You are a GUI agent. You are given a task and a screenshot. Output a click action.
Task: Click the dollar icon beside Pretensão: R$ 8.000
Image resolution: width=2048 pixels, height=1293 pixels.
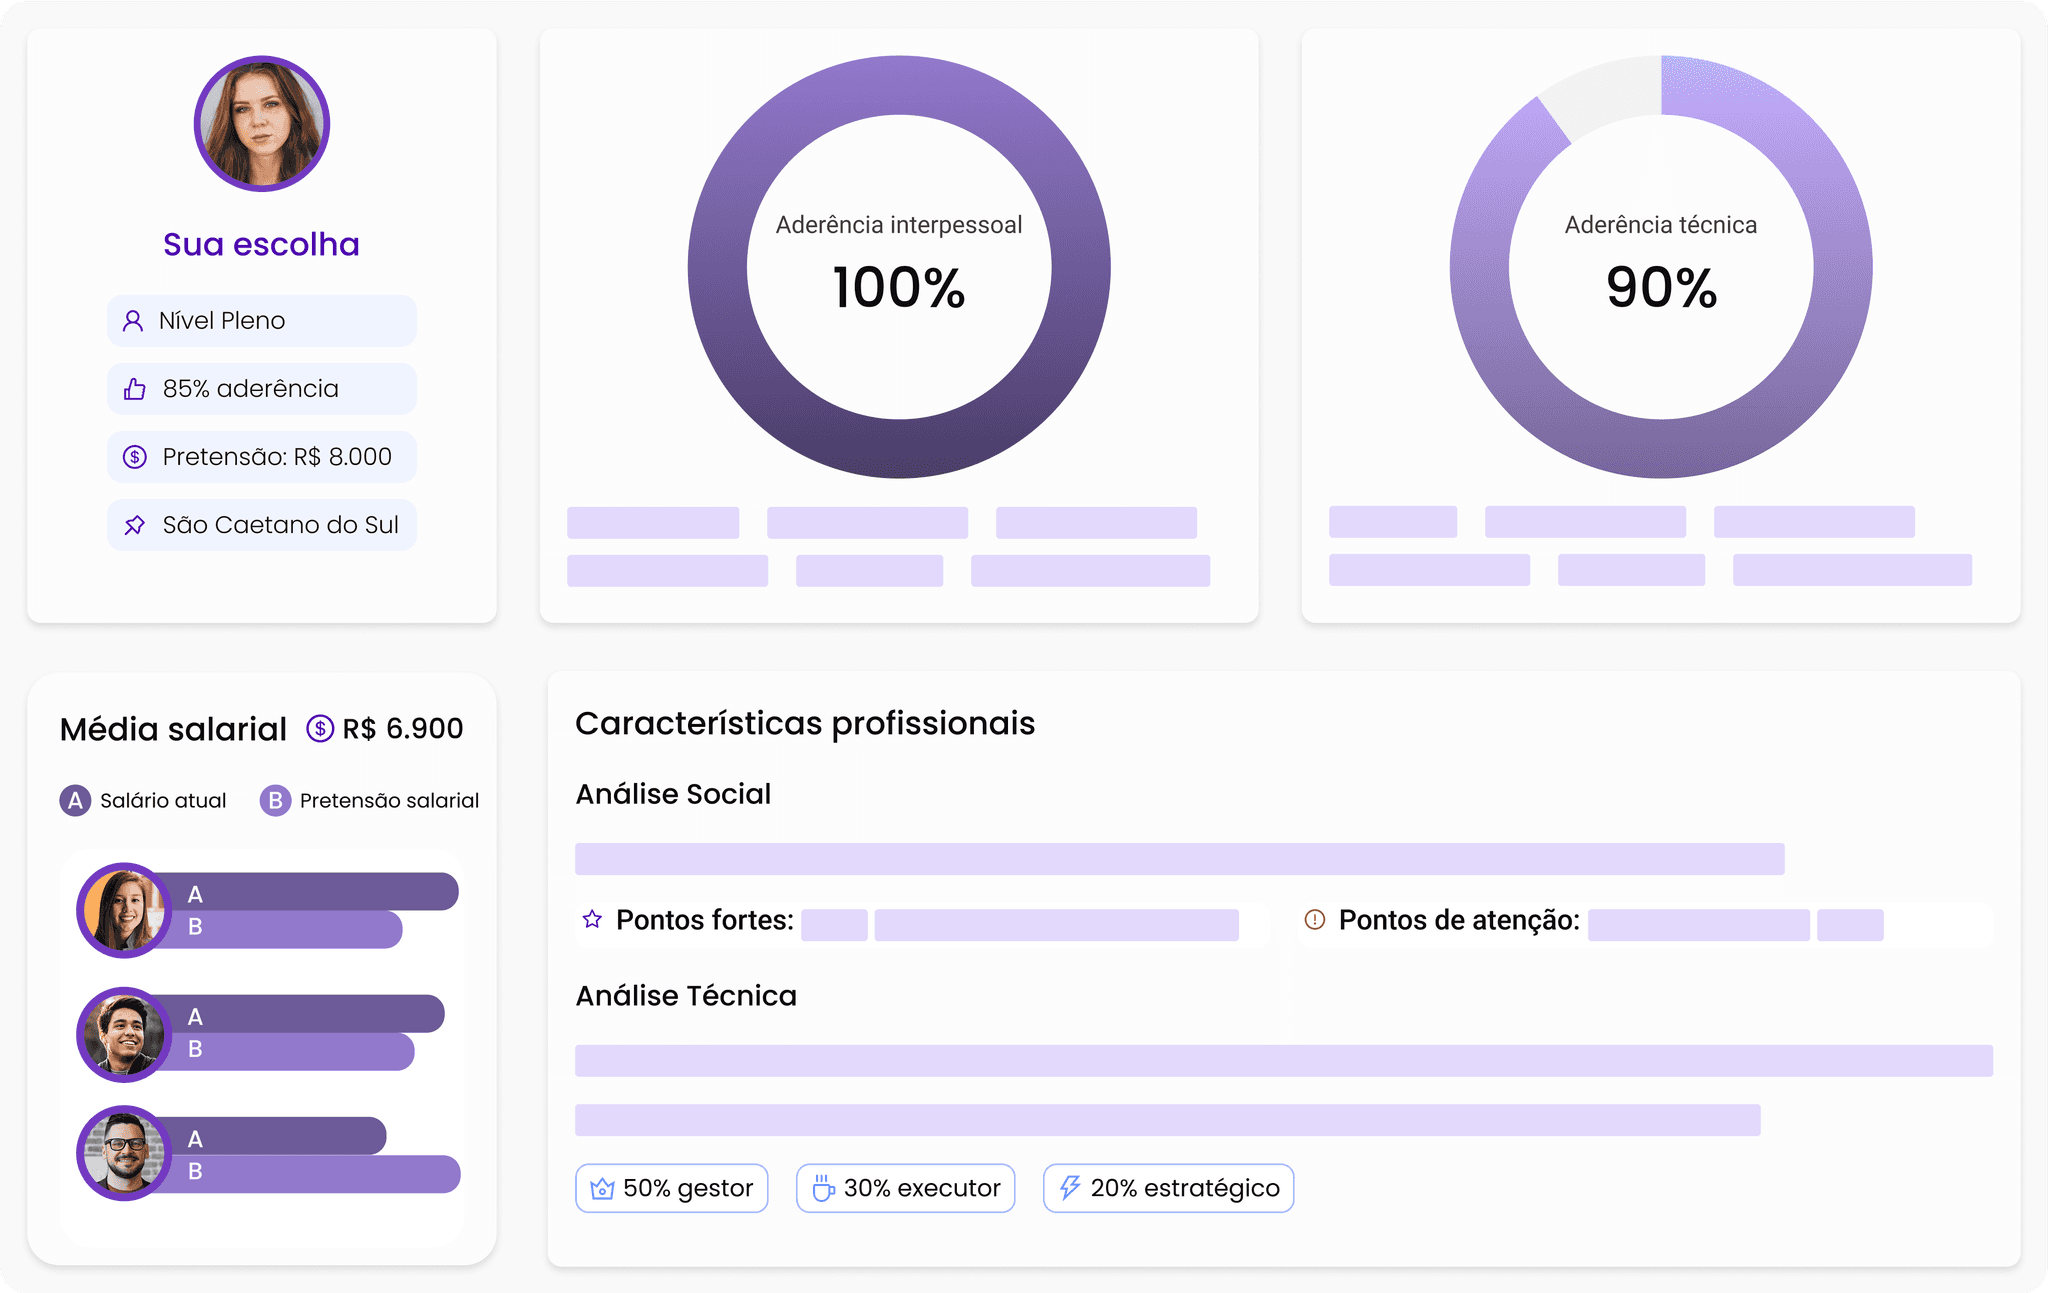pos(135,457)
